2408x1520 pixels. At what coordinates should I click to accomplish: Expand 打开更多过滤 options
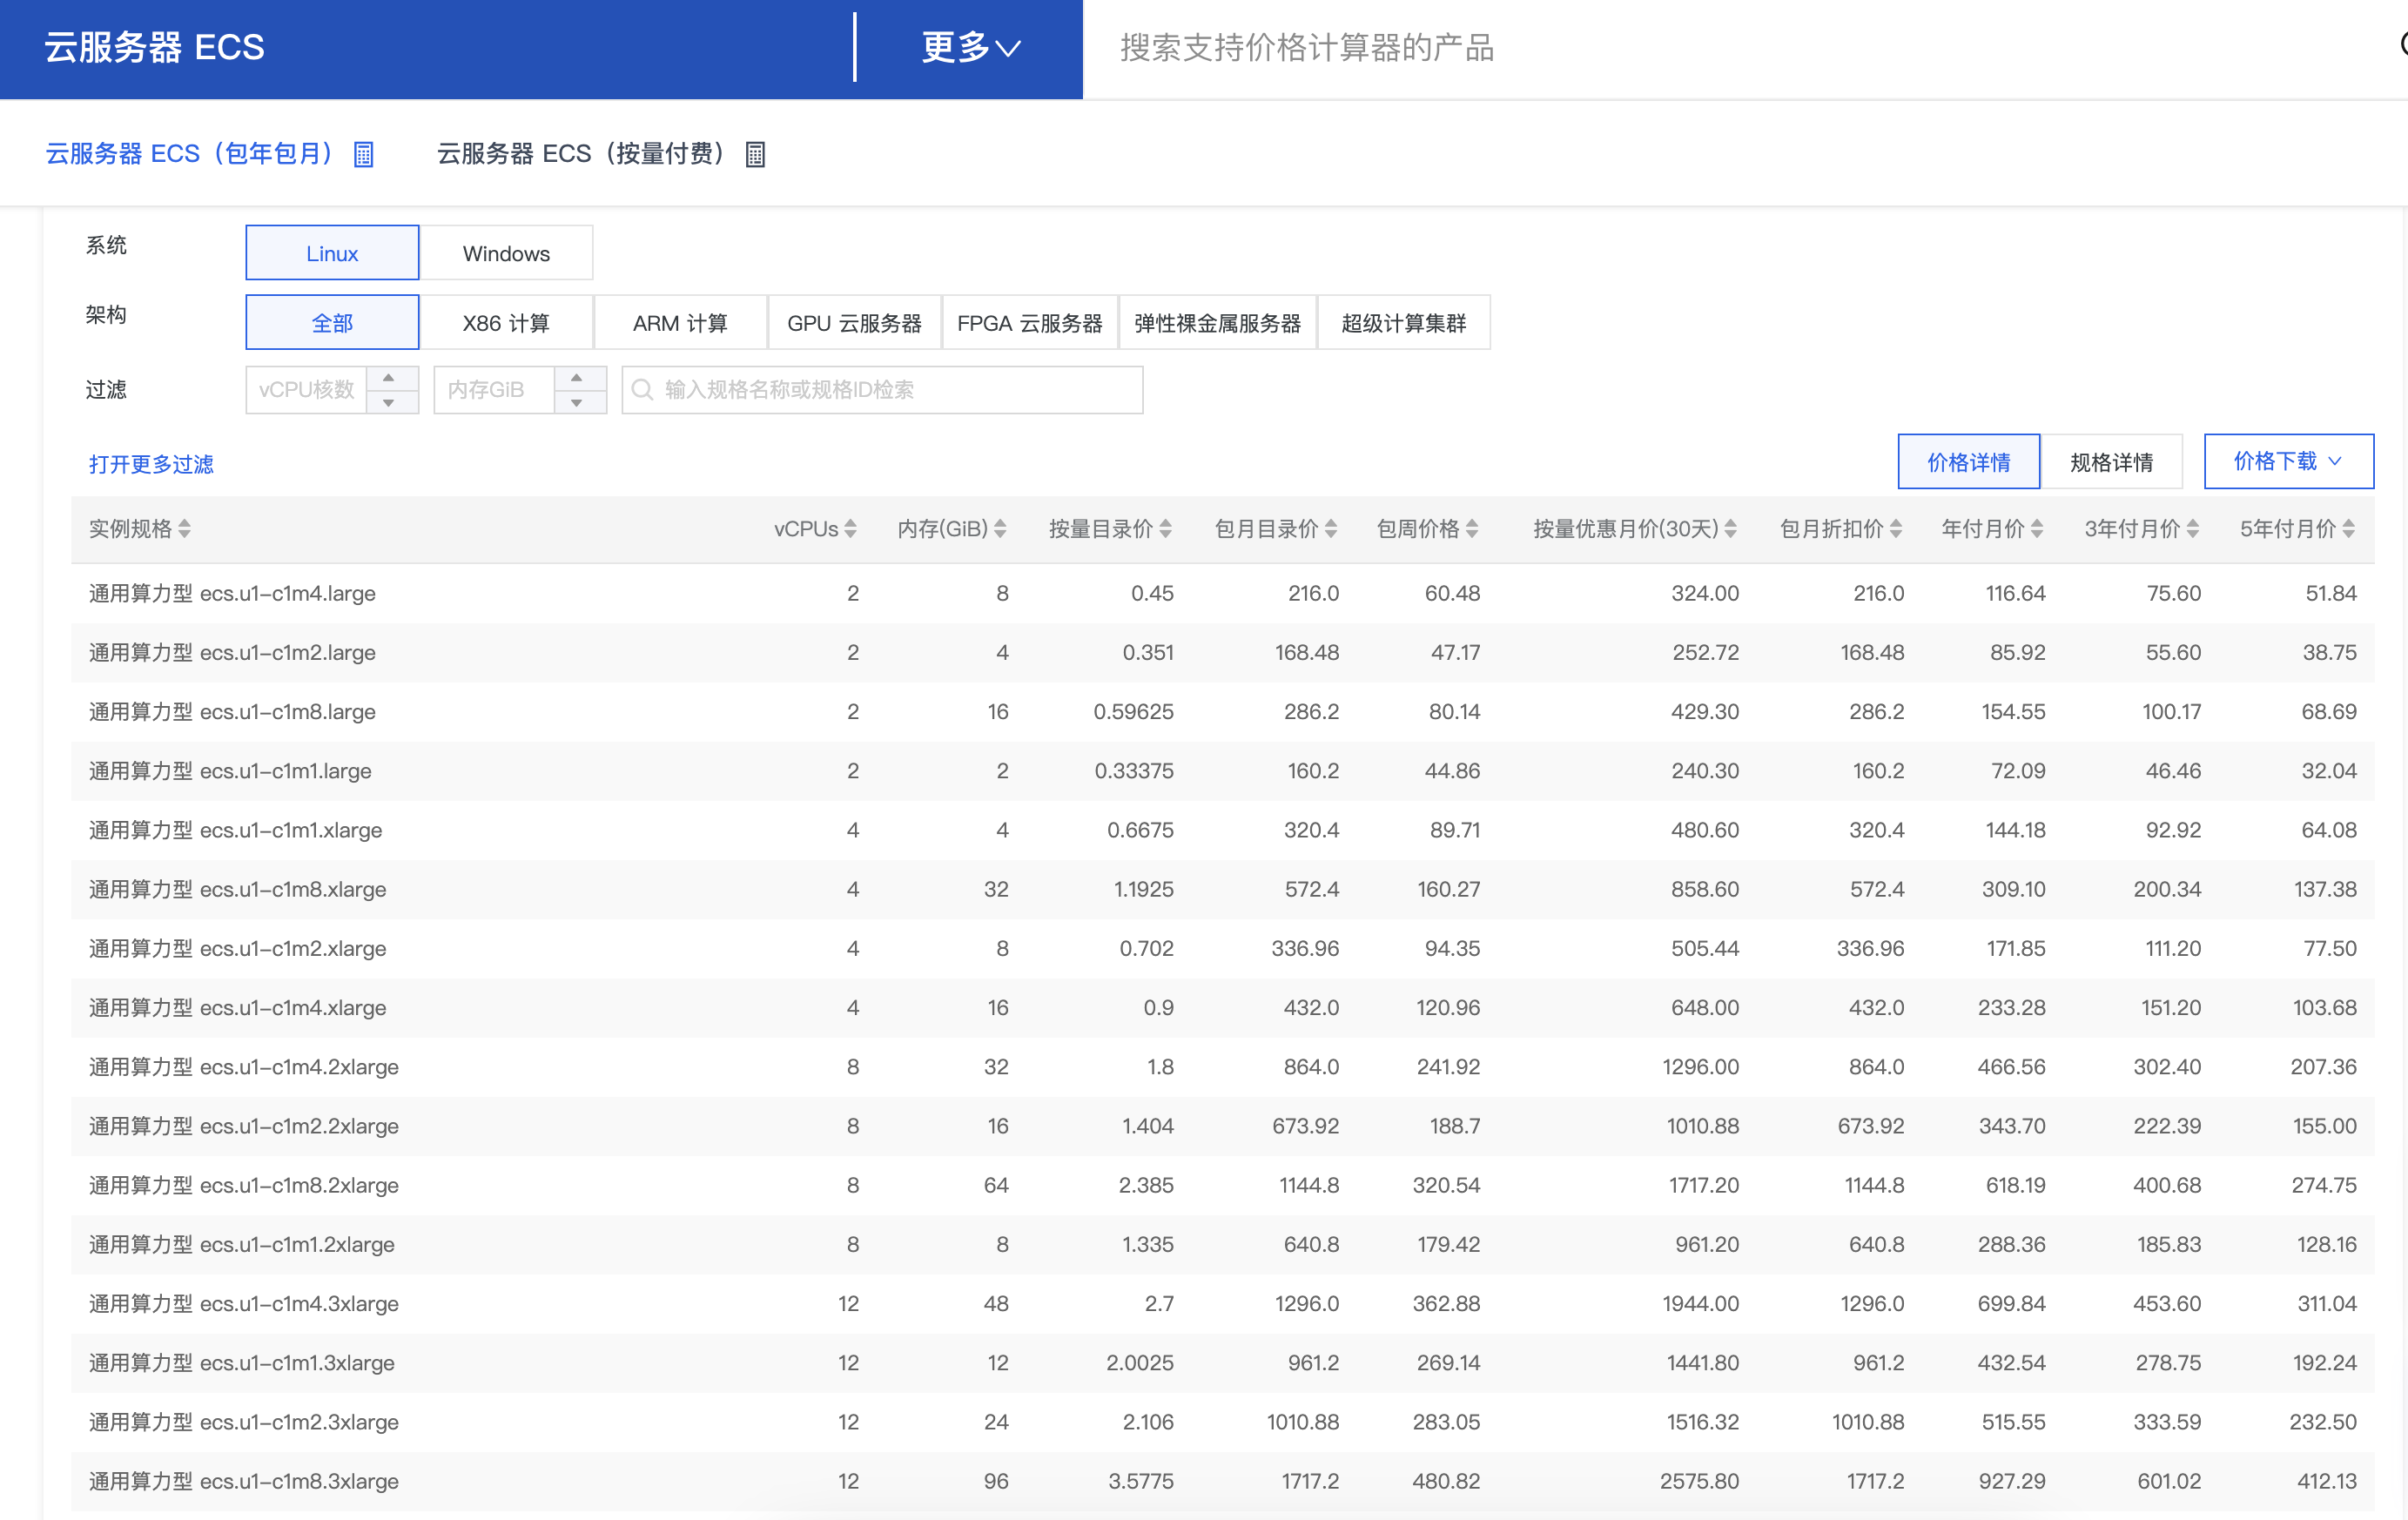(151, 464)
